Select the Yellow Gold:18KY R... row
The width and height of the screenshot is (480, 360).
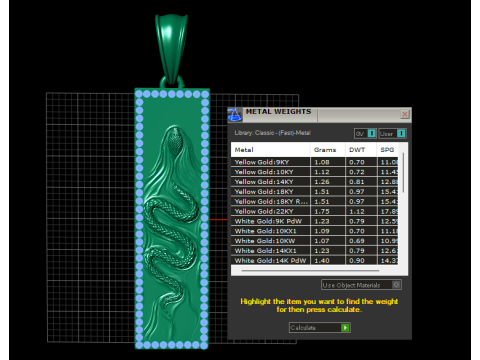click(315, 201)
